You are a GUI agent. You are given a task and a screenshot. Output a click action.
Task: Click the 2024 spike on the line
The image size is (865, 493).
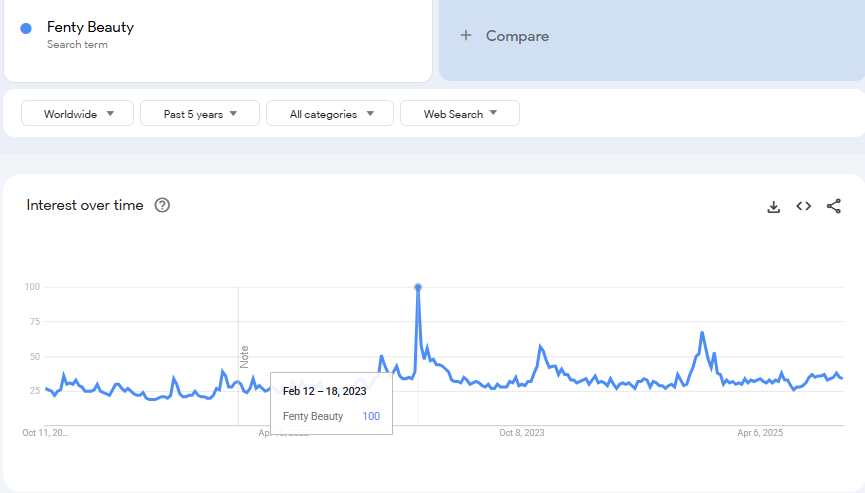pos(702,333)
